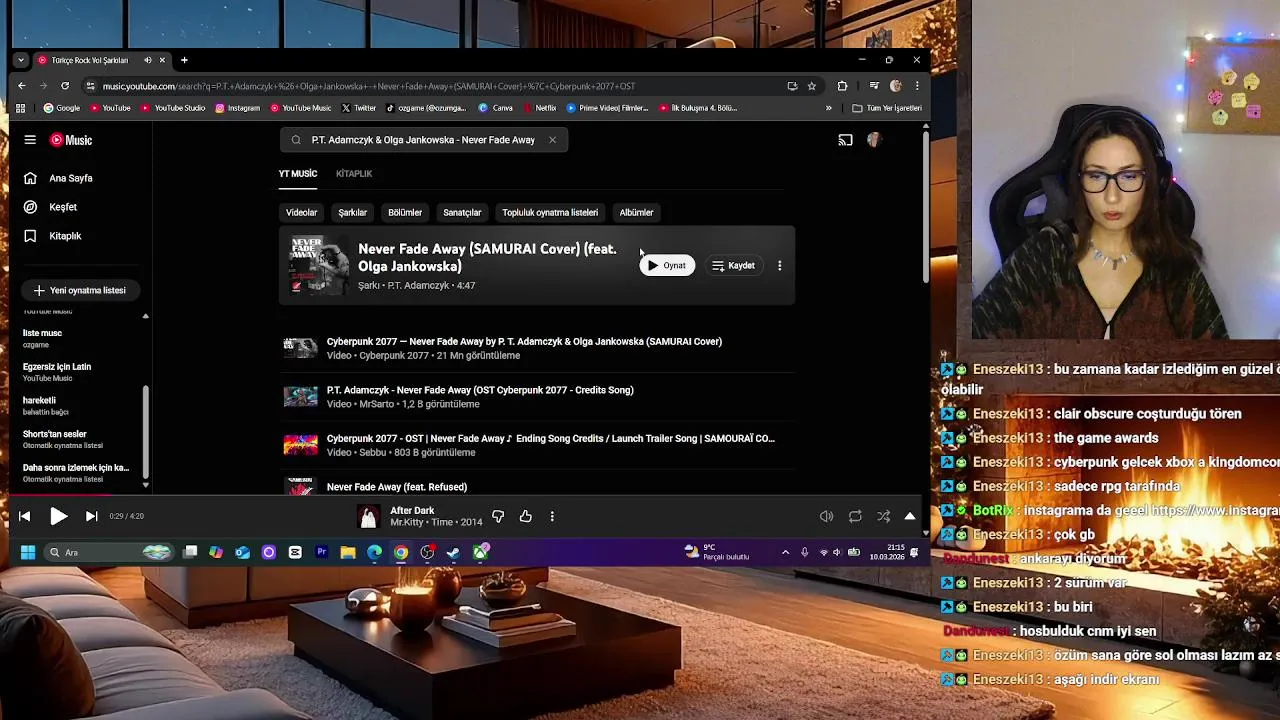
Task: Open more options for the playing track
Action: [x=552, y=516]
